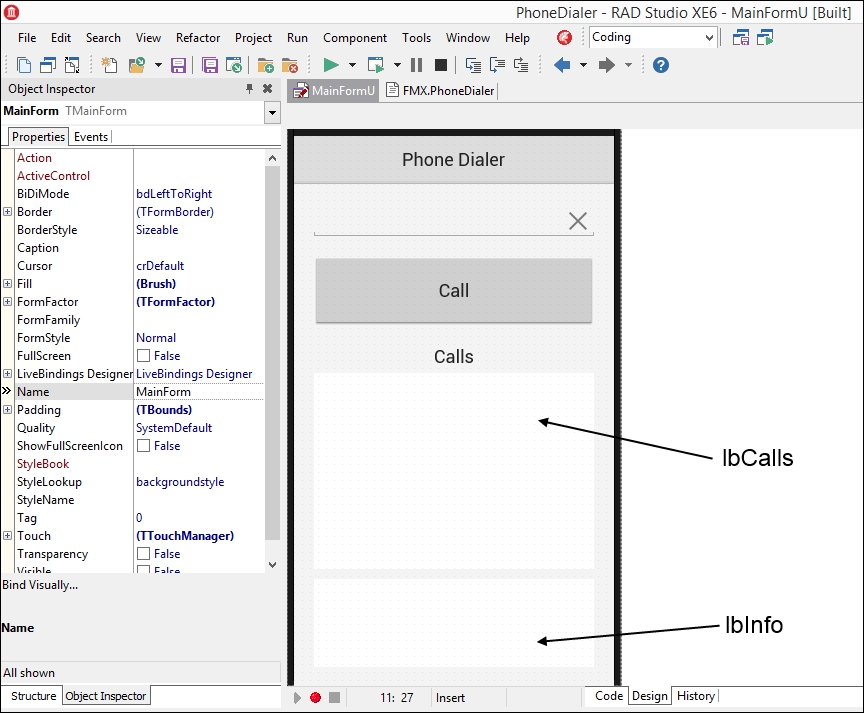Click the View Form toolbar icon
Image resolution: width=864 pixels, height=713 pixels.
[48, 65]
